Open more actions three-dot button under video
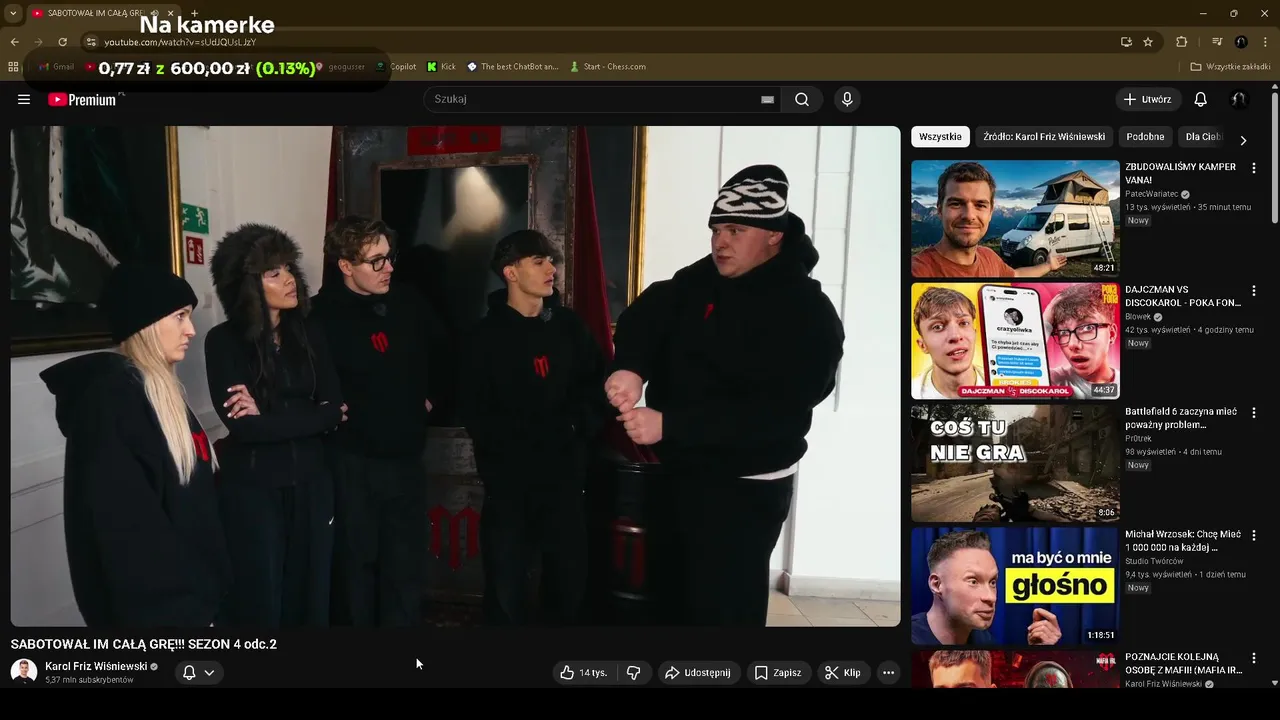The width and height of the screenshot is (1280, 720). [x=888, y=673]
